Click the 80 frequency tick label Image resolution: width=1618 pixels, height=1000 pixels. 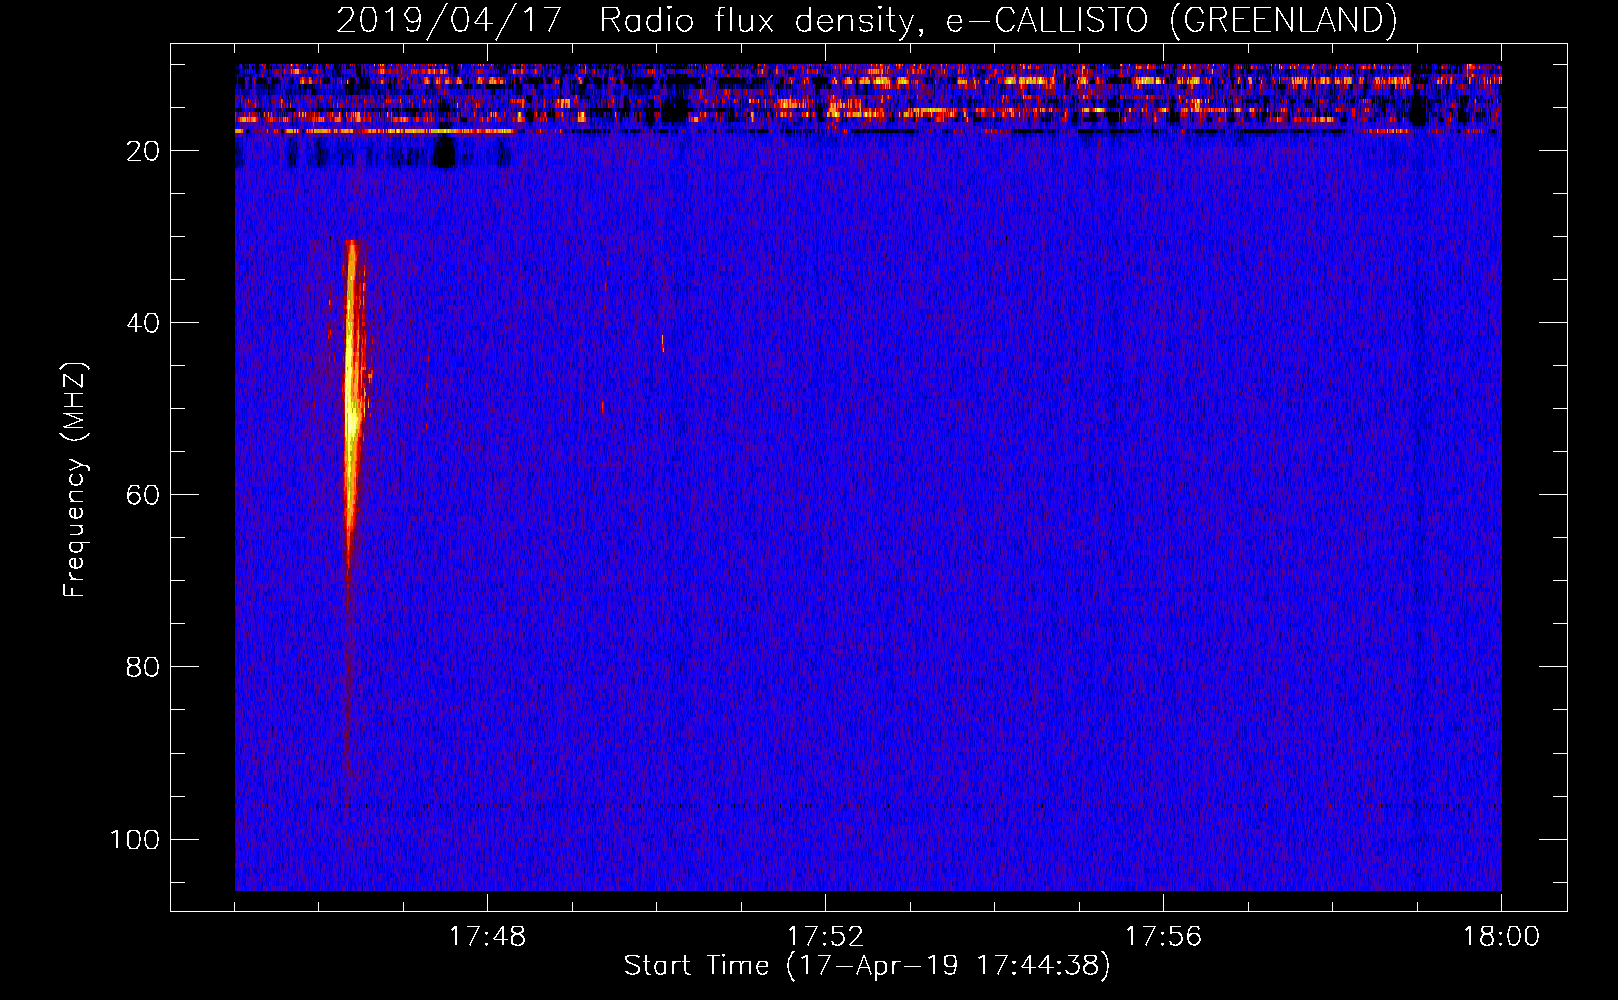pyautogui.click(x=143, y=667)
